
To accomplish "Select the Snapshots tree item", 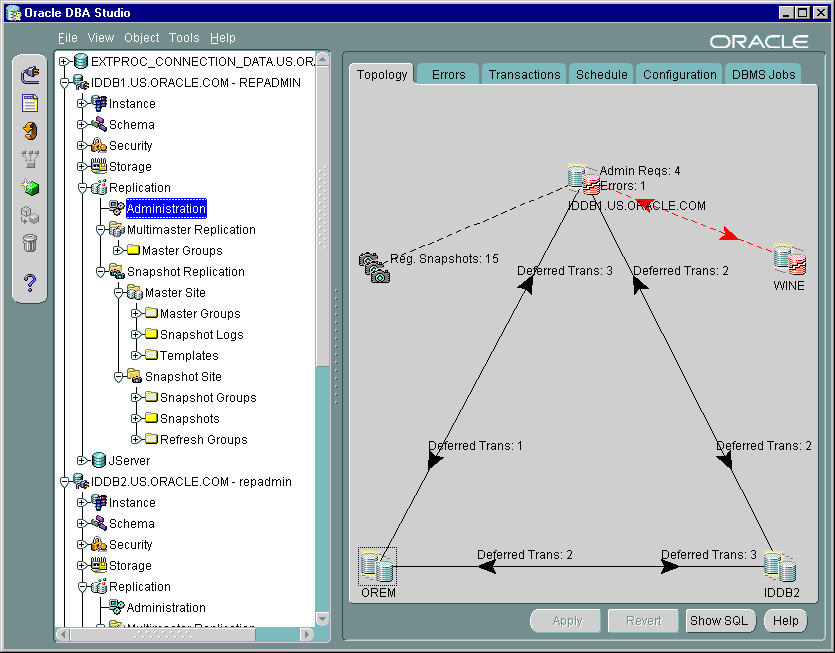I will (x=190, y=418).
